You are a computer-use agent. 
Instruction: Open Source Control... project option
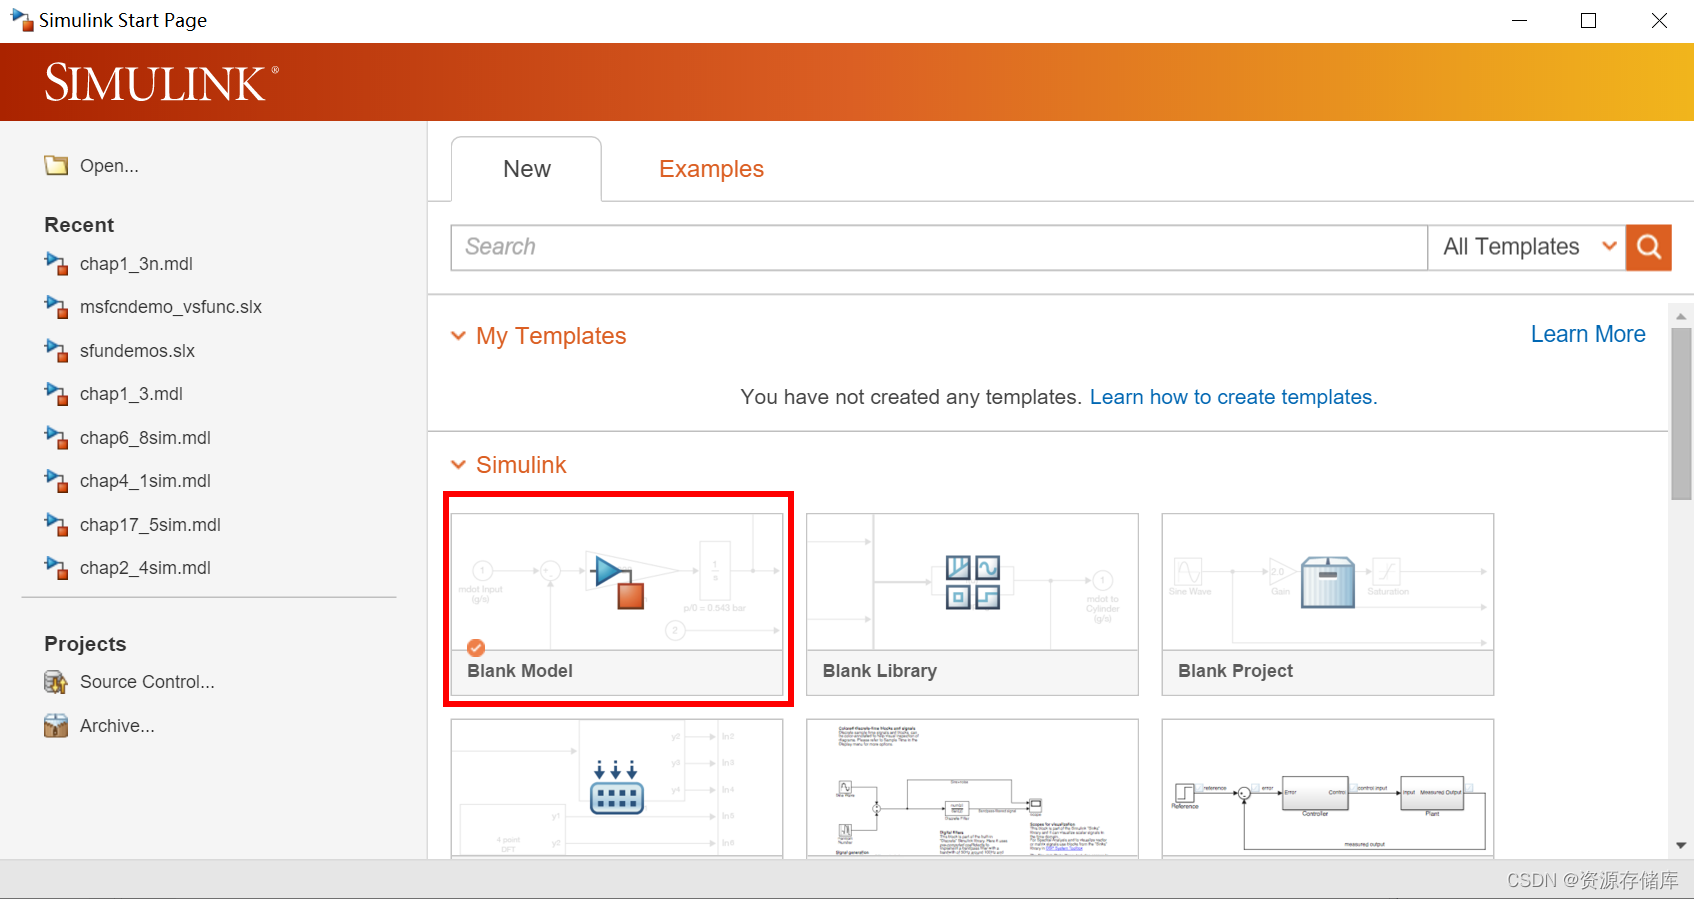pos(147,682)
